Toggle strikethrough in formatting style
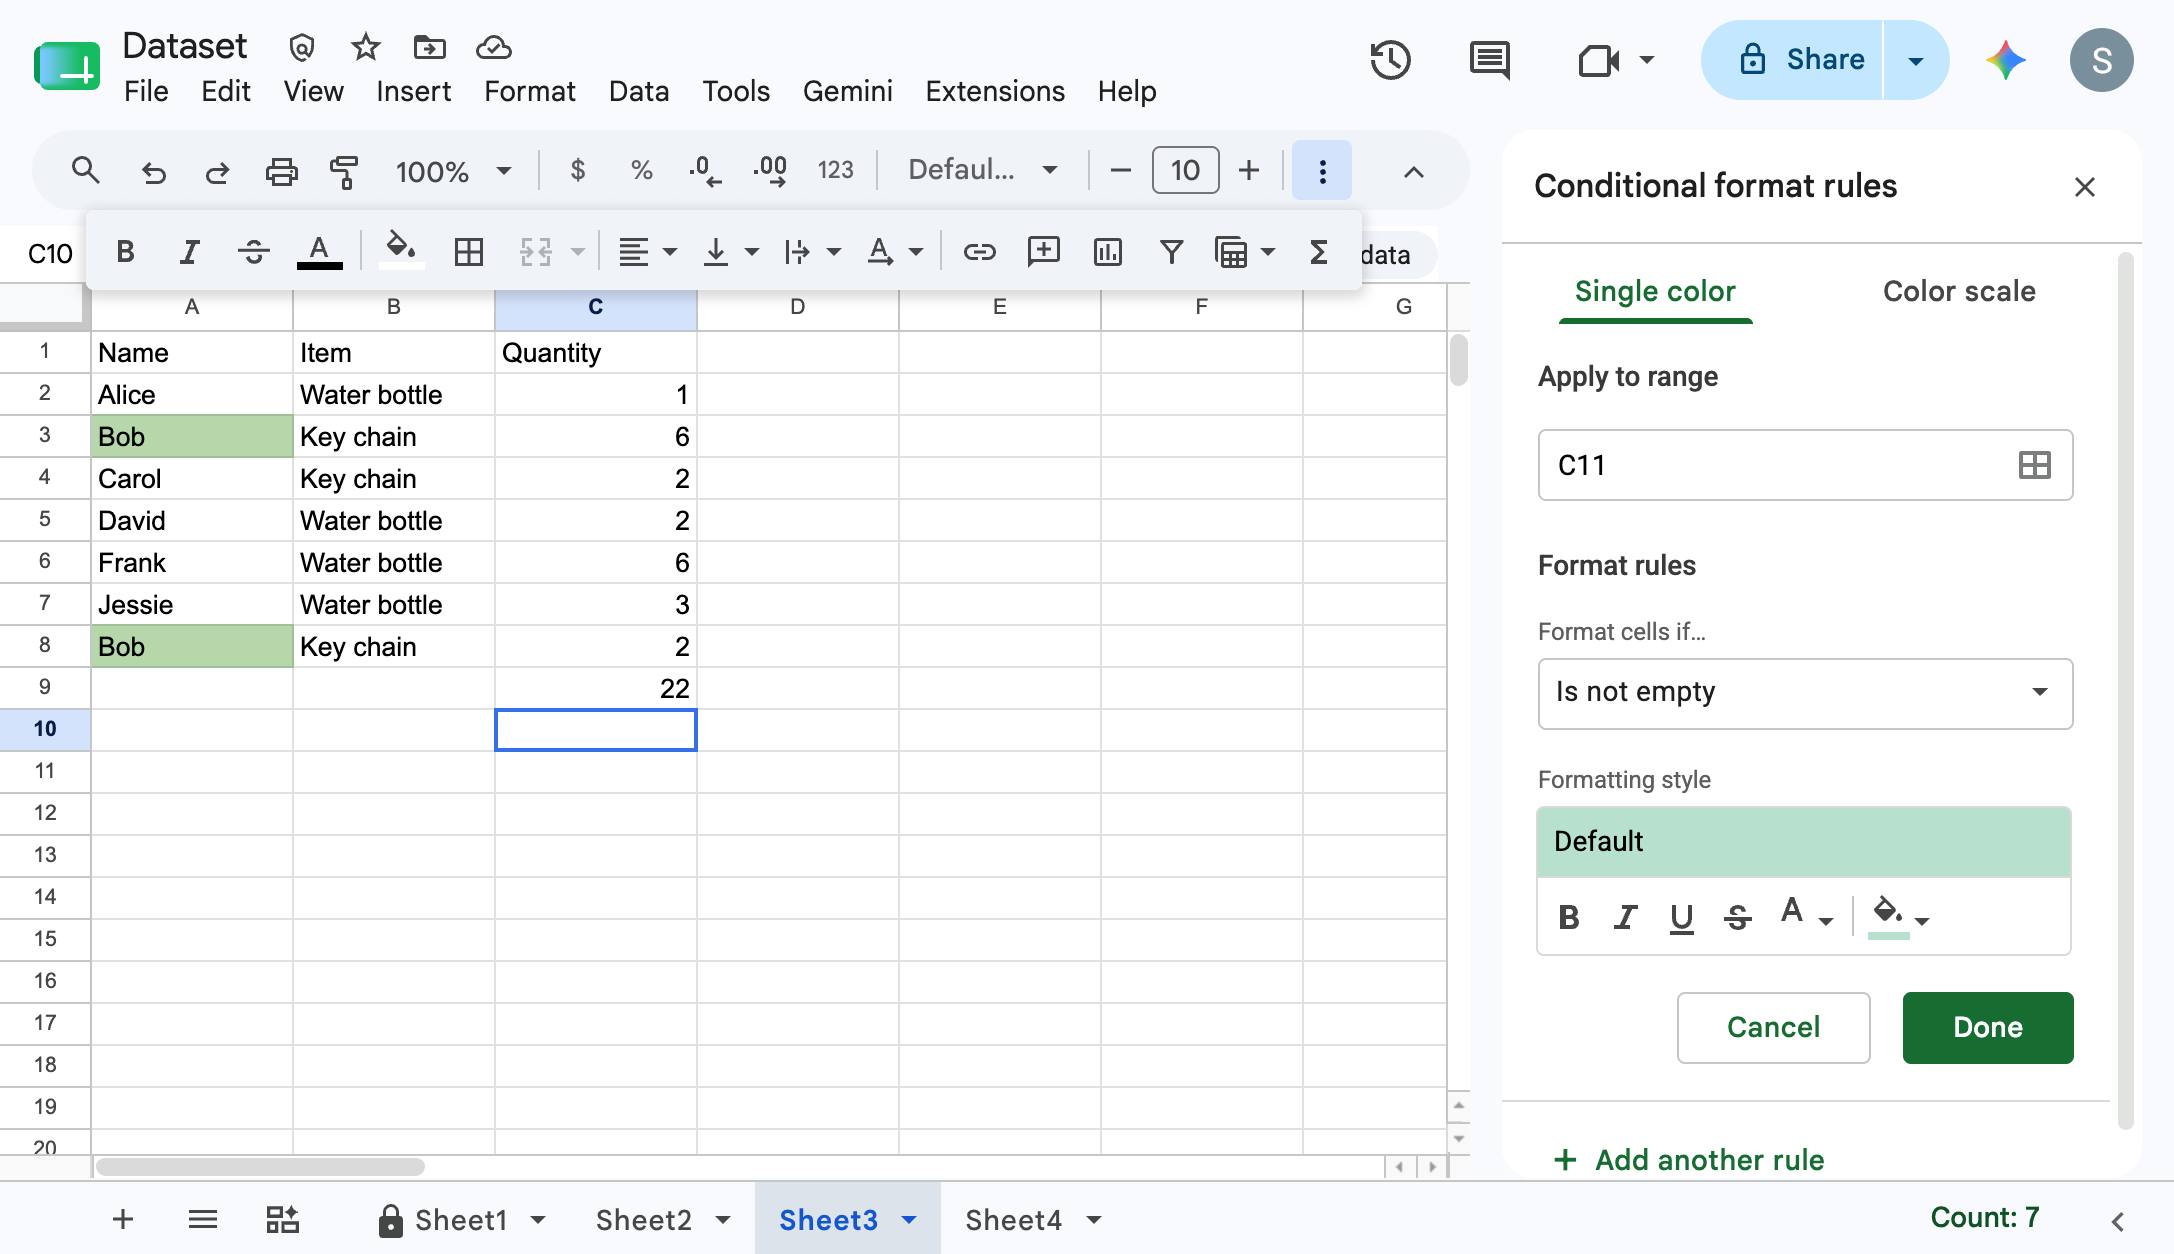 1737,917
